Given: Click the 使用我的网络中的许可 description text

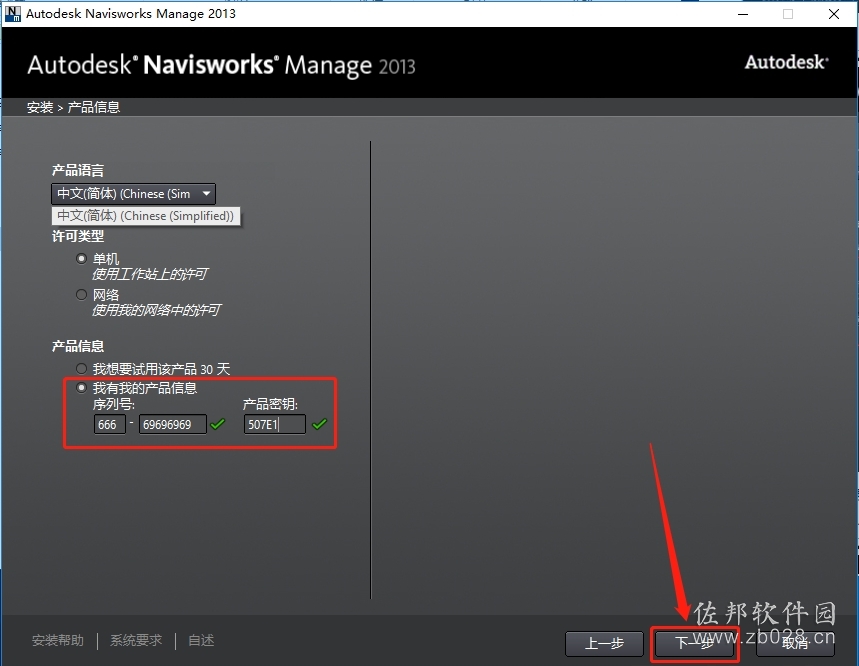Looking at the screenshot, I should (156, 311).
